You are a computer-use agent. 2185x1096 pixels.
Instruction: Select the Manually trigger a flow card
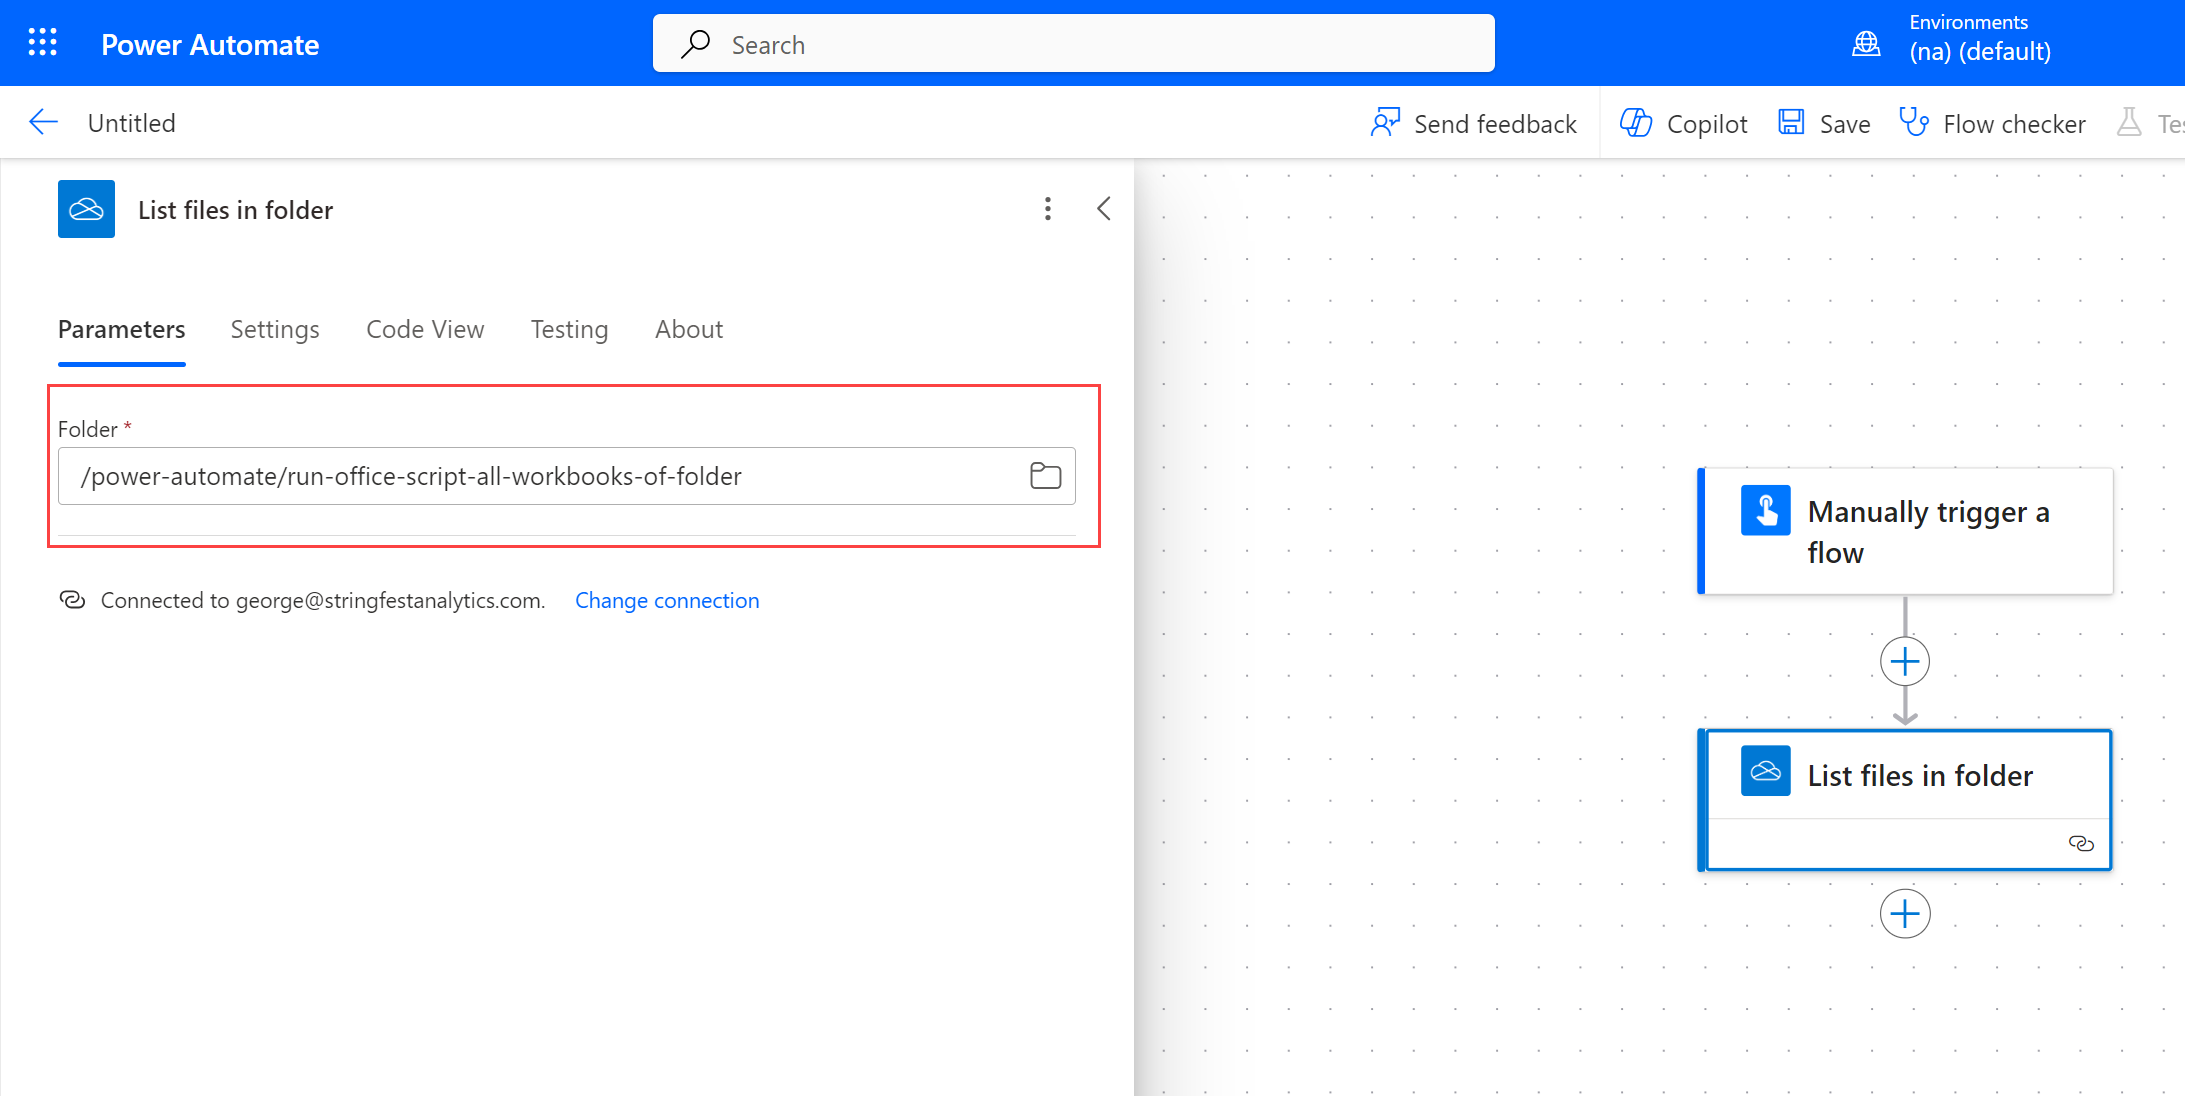(1906, 532)
